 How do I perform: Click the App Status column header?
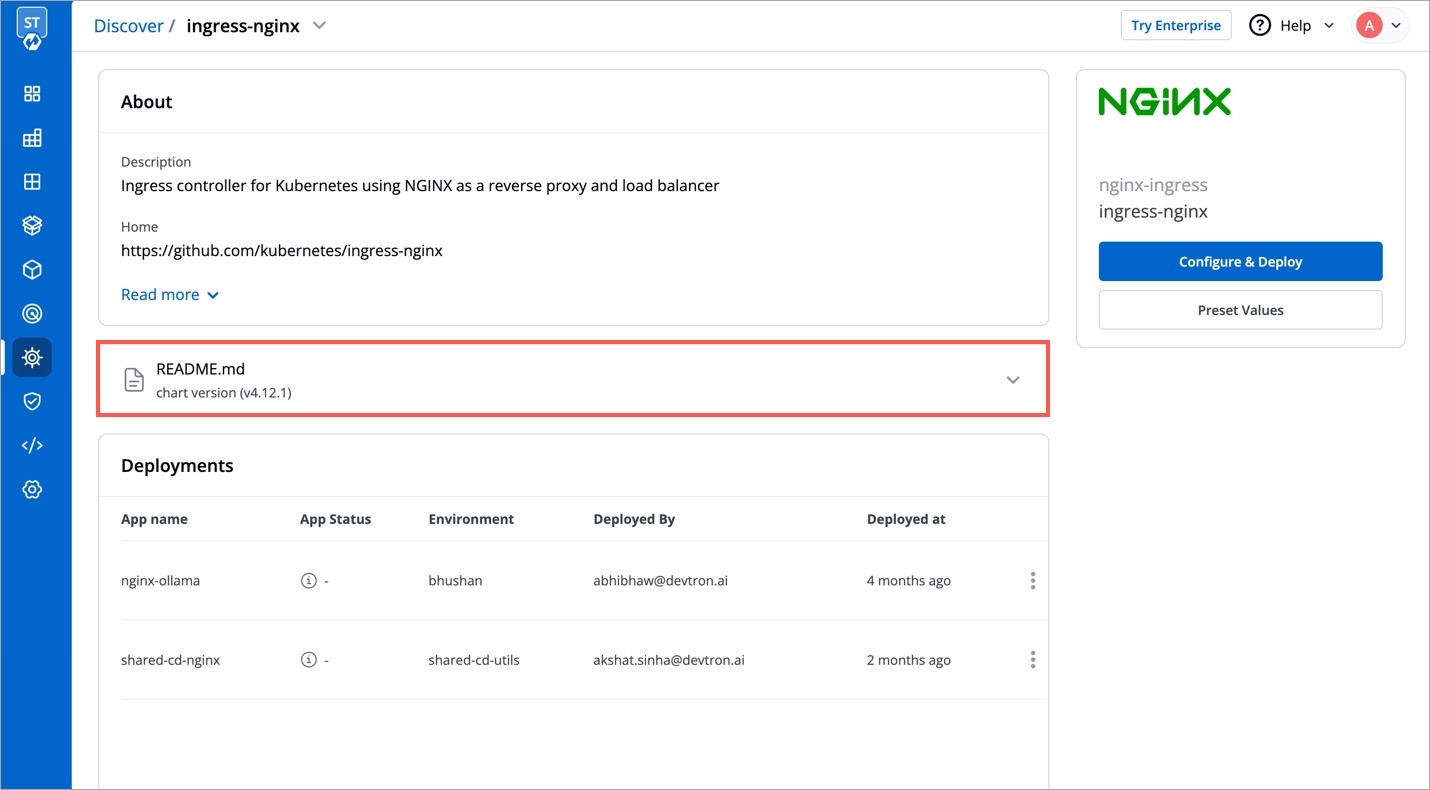pyautogui.click(x=335, y=520)
